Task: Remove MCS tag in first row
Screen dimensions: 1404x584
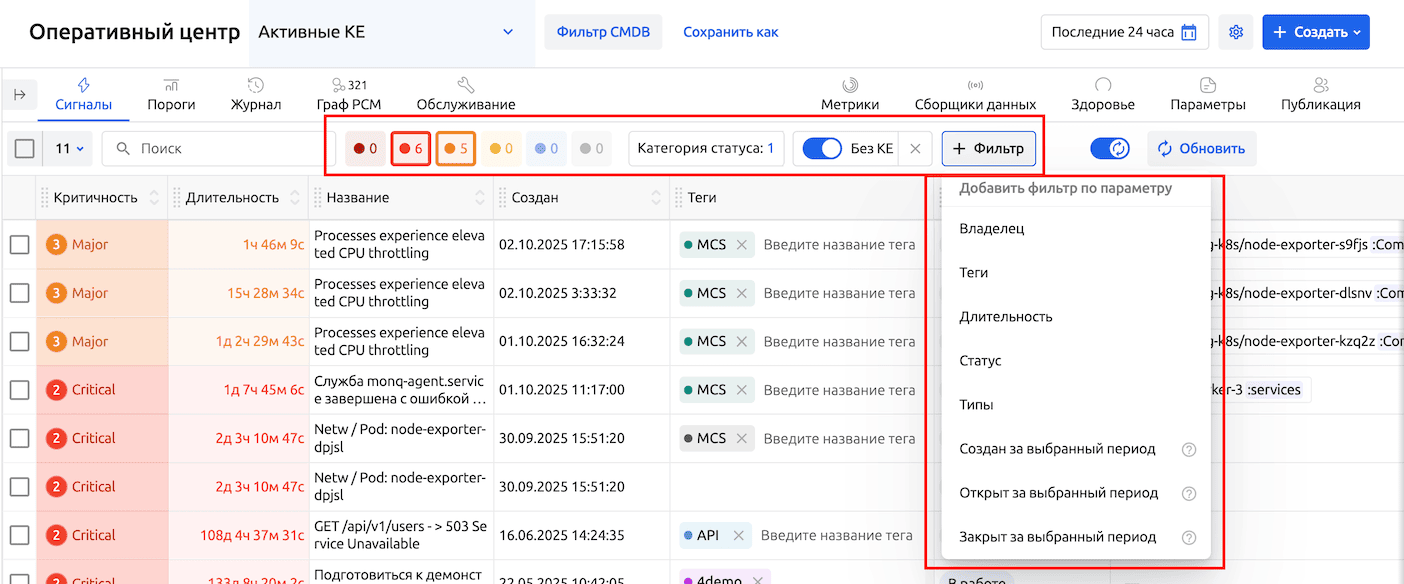Action: 742,245
